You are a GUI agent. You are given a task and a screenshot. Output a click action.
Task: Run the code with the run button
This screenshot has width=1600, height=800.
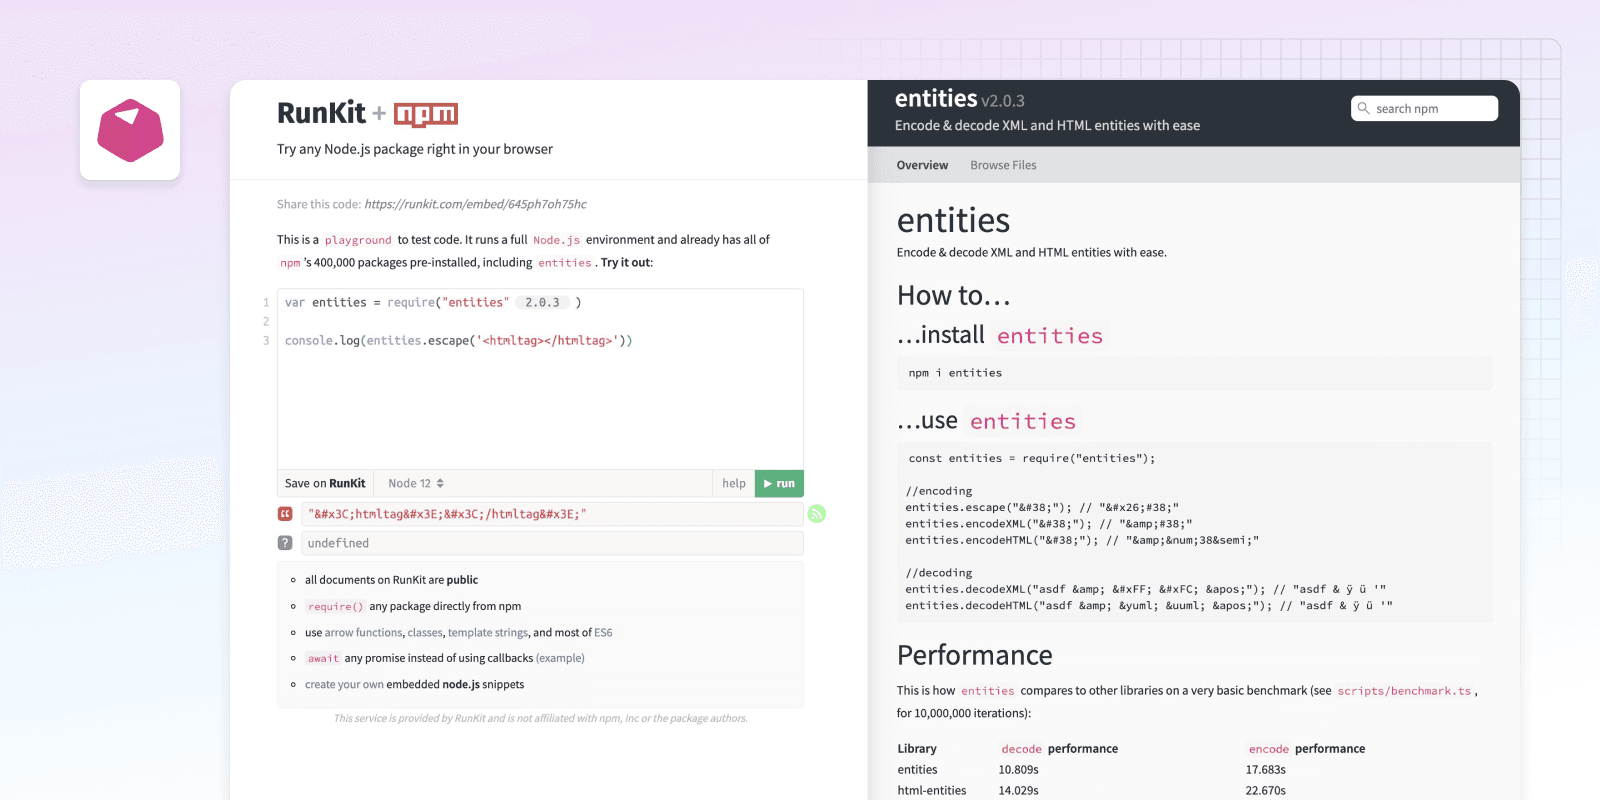pyautogui.click(x=779, y=483)
